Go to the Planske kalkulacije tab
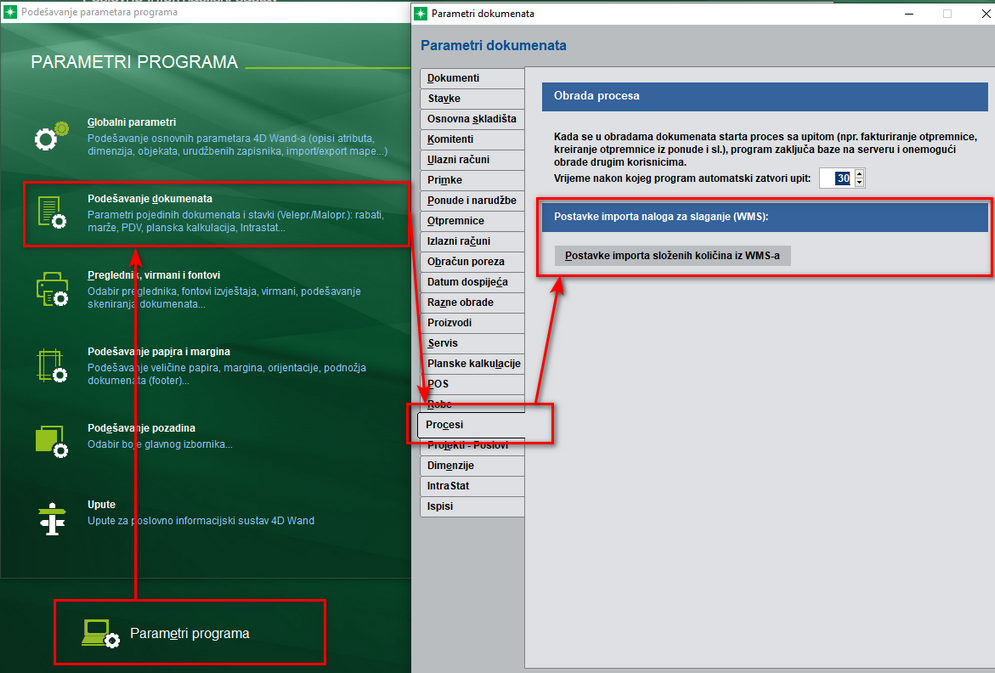The width and height of the screenshot is (995, 673). point(472,364)
